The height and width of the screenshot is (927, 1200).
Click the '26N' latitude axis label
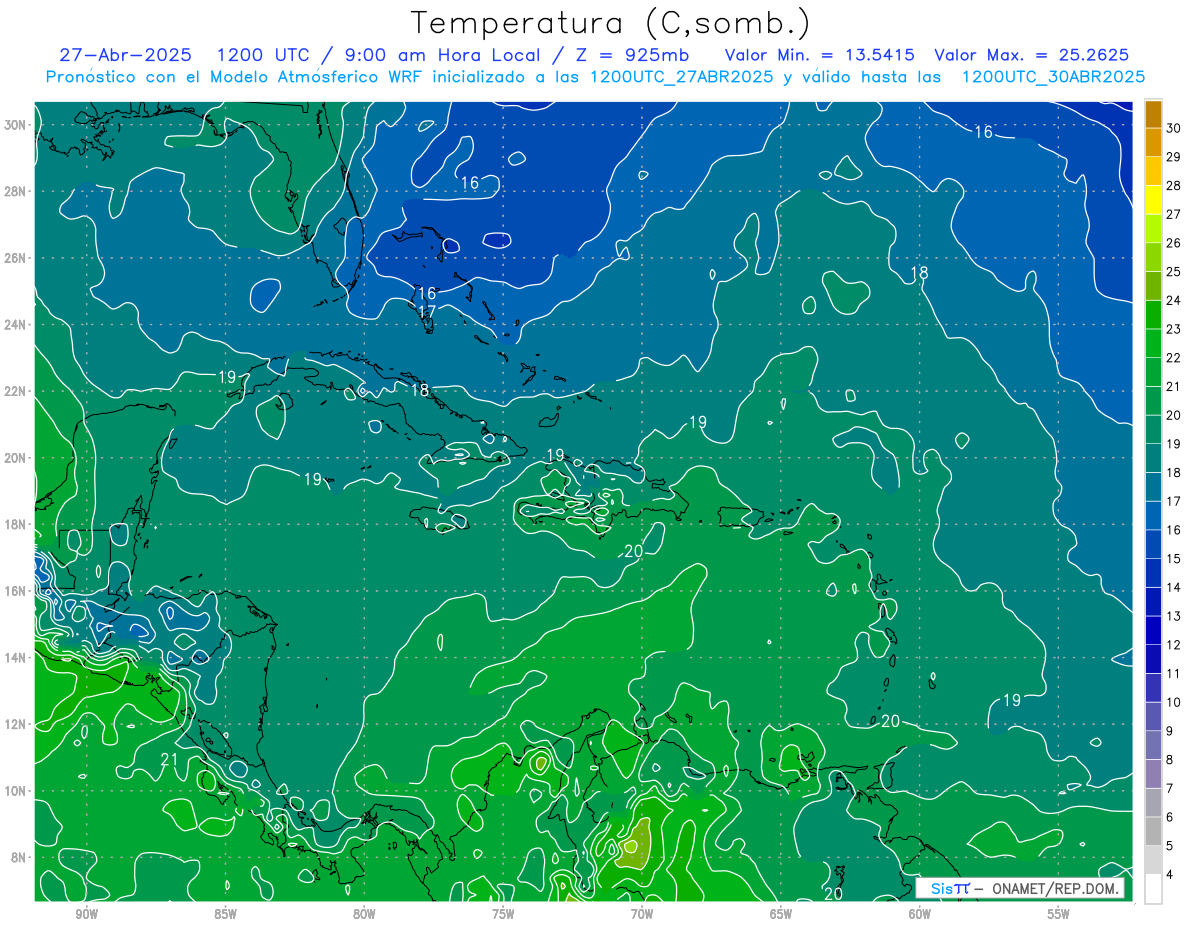click(x=15, y=258)
